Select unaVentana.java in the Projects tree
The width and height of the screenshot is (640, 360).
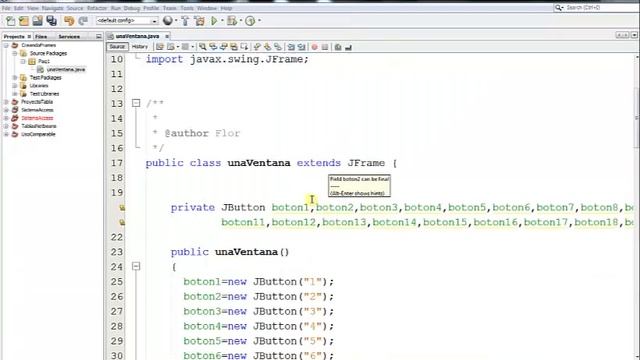coord(66,70)
